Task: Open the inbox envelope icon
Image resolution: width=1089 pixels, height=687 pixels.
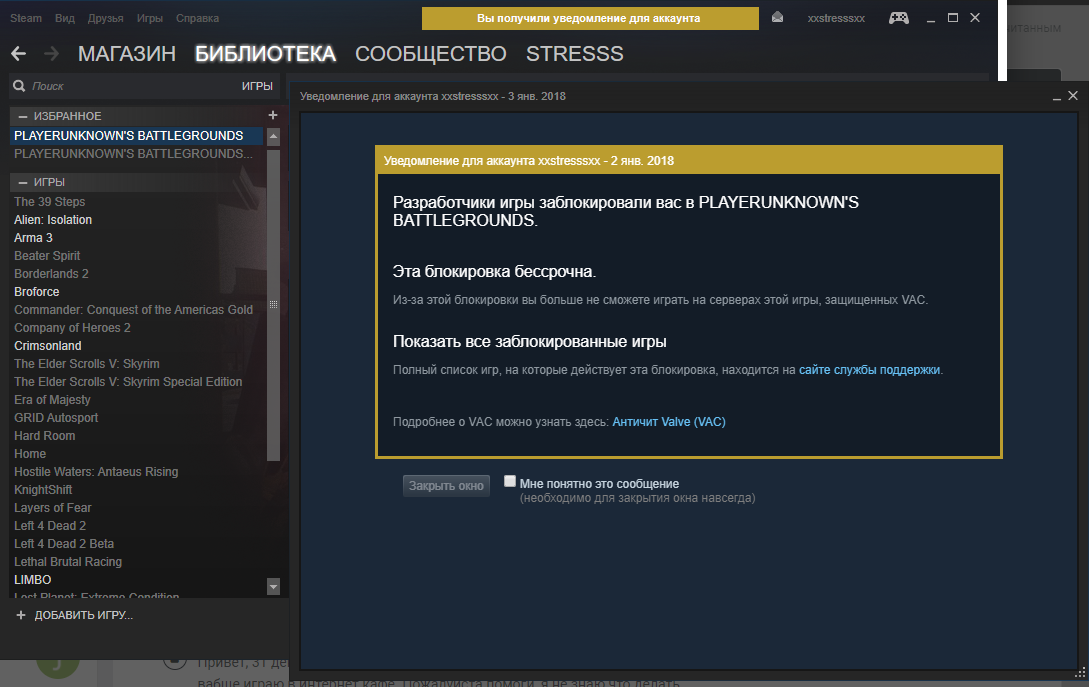Action: click(777, 17)
